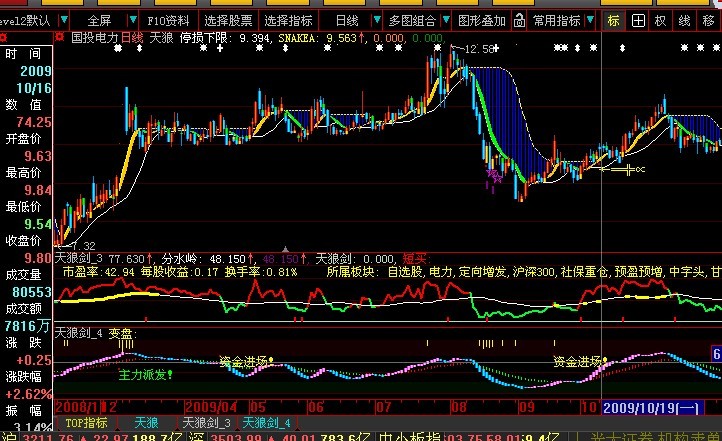Open F10资料 company info
Viewport: 722px width, 441px height.
[x=168, y=21]
